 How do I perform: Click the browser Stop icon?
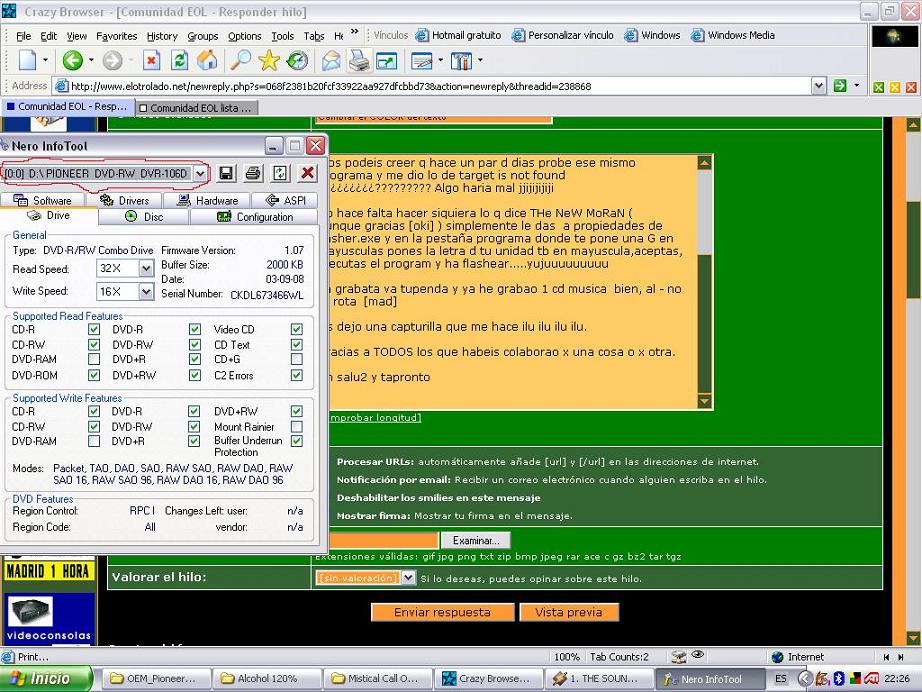coord(151,61)
